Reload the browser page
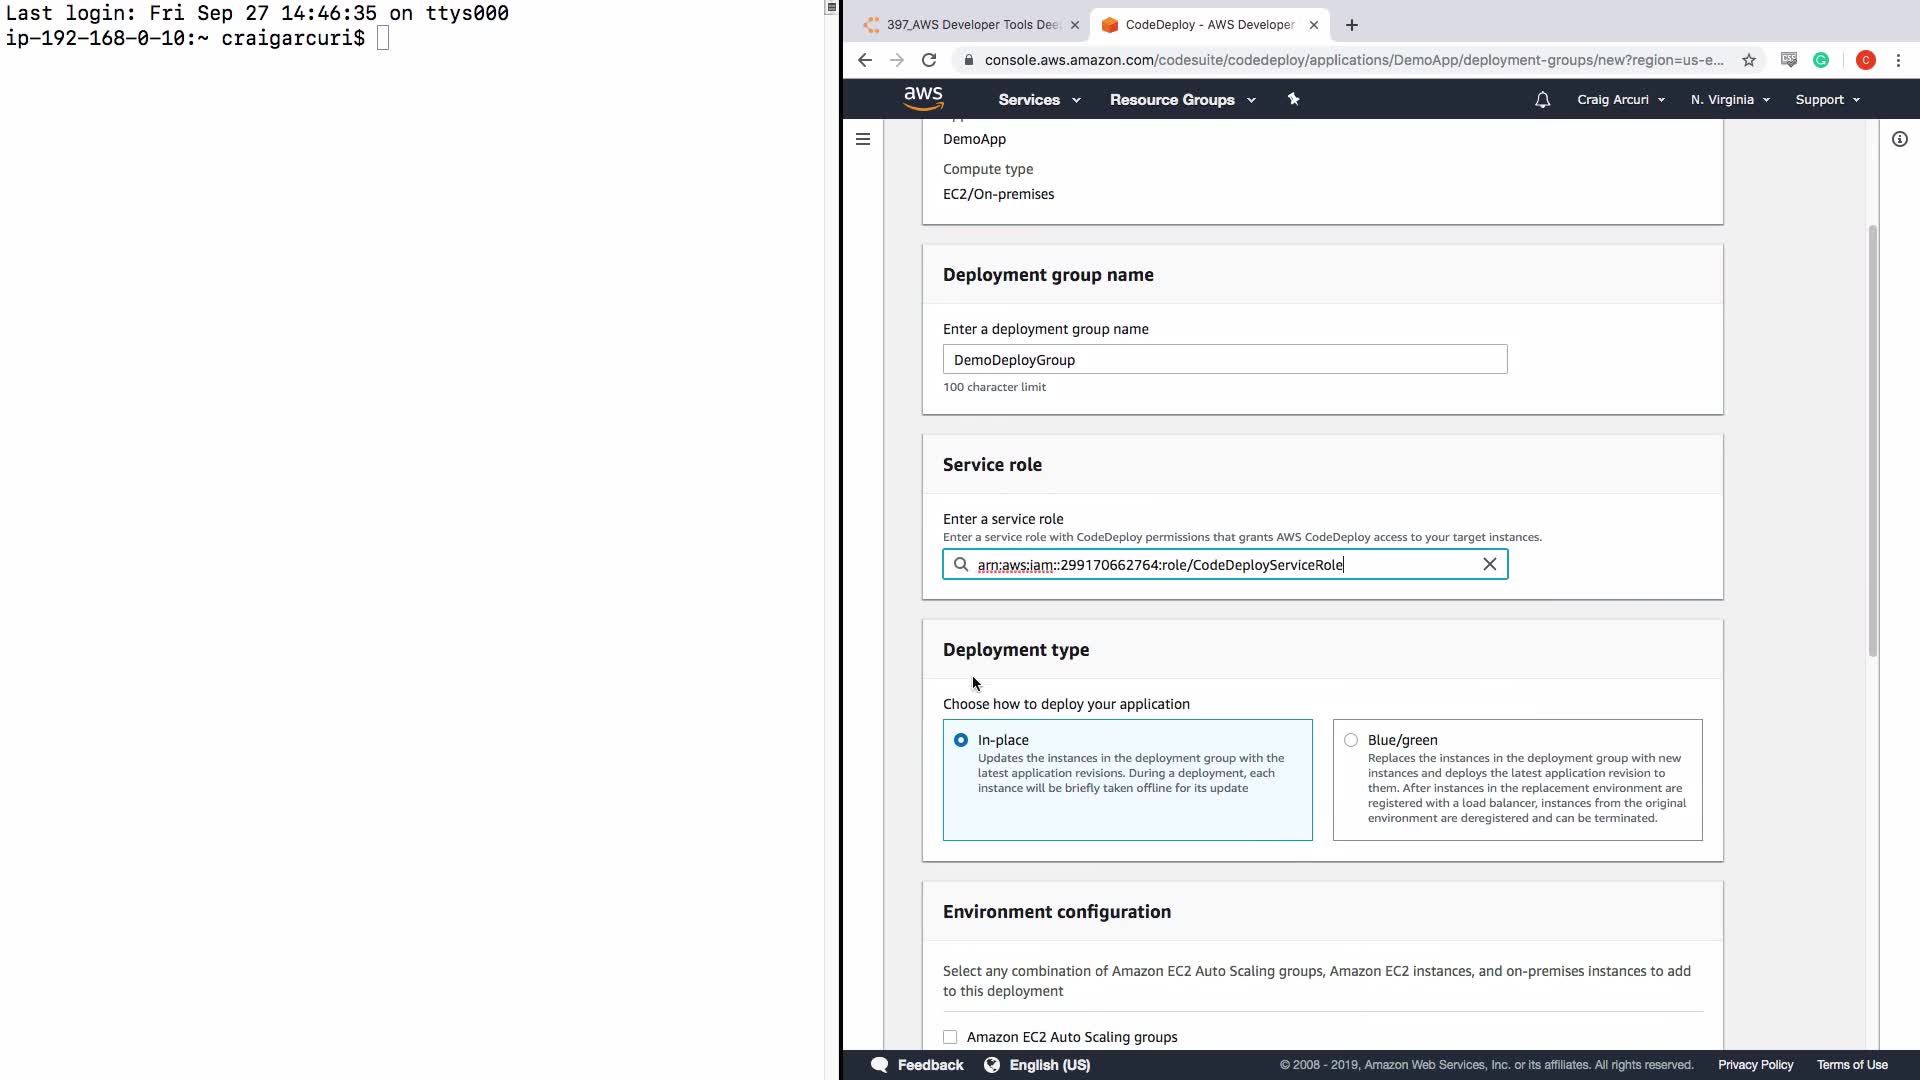The image size is (1920, 1080). tap(929, 60)
